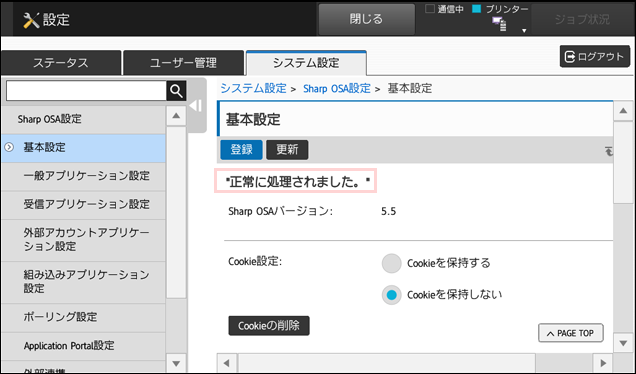Open the ユーザー管理 tab

click(183, 63)
